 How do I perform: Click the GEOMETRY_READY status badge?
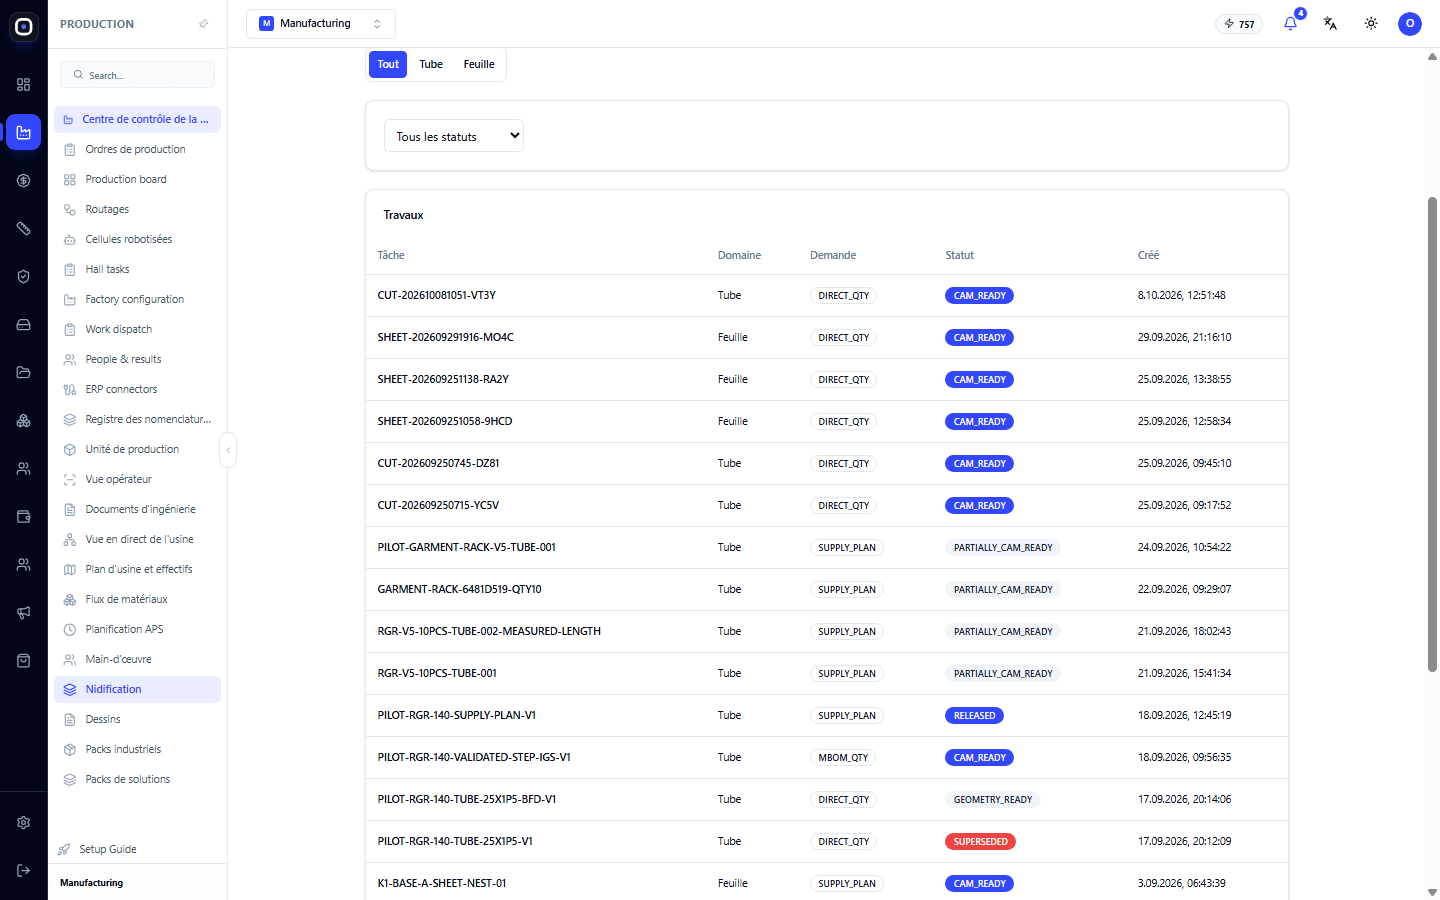click(x=993, y=800)
